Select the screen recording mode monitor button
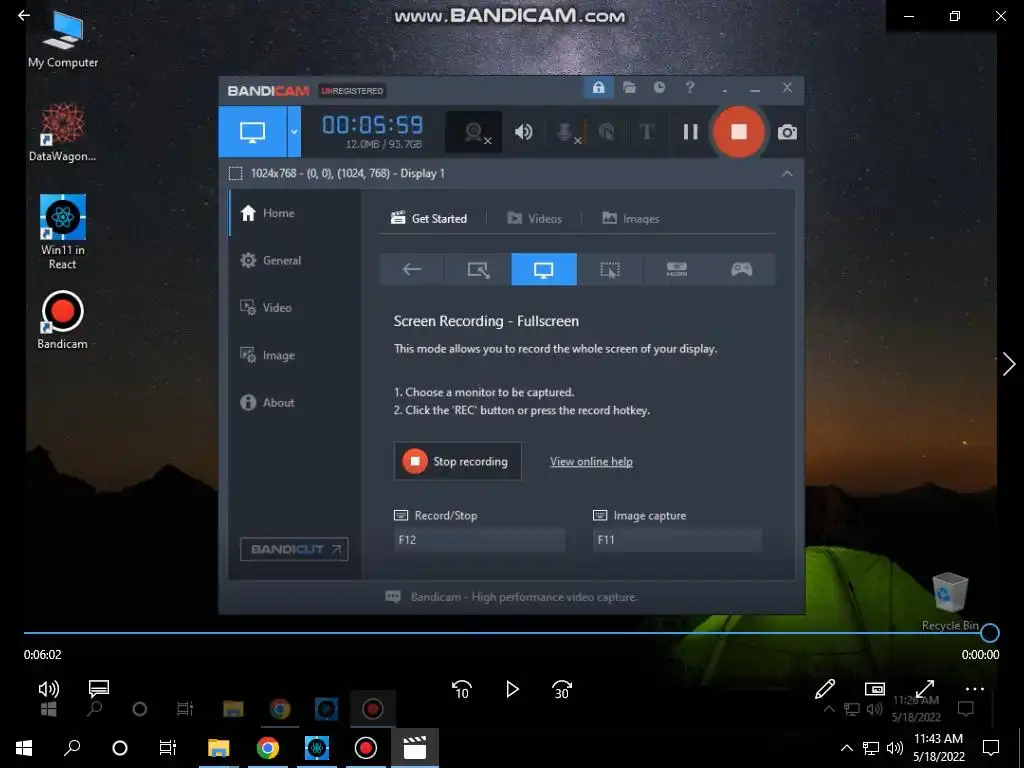Screen dimensions: 1024x768 point(252,132)
